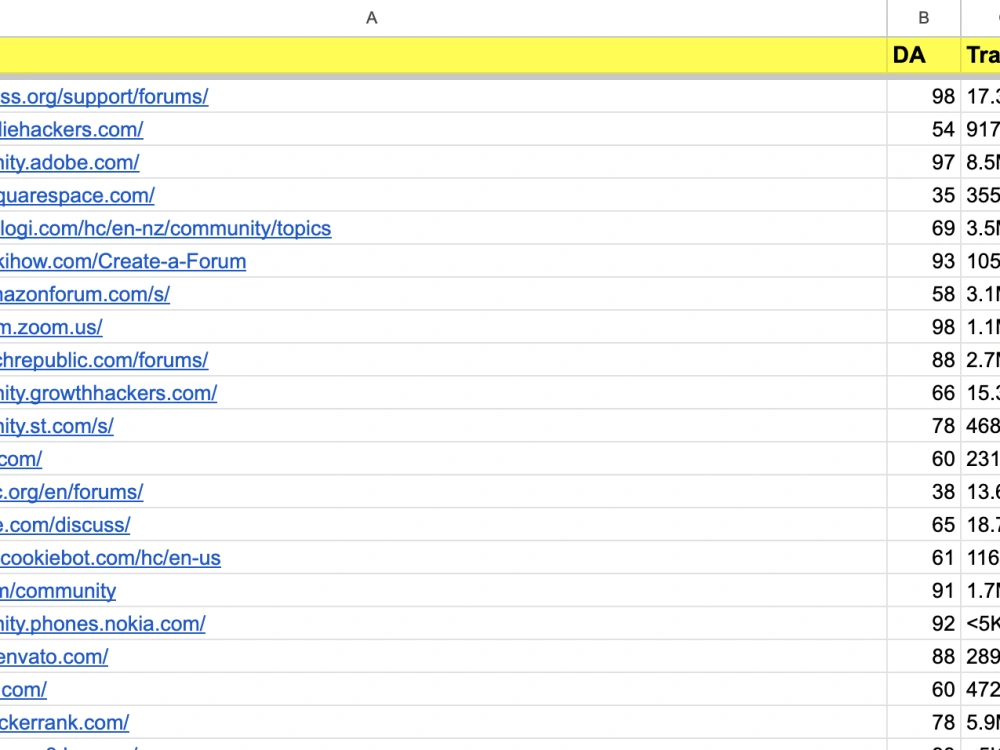Viewport: 1000px width, 750px height.
Task: Open the e.com/discuss/ link
Action: (x=65, y=525)
